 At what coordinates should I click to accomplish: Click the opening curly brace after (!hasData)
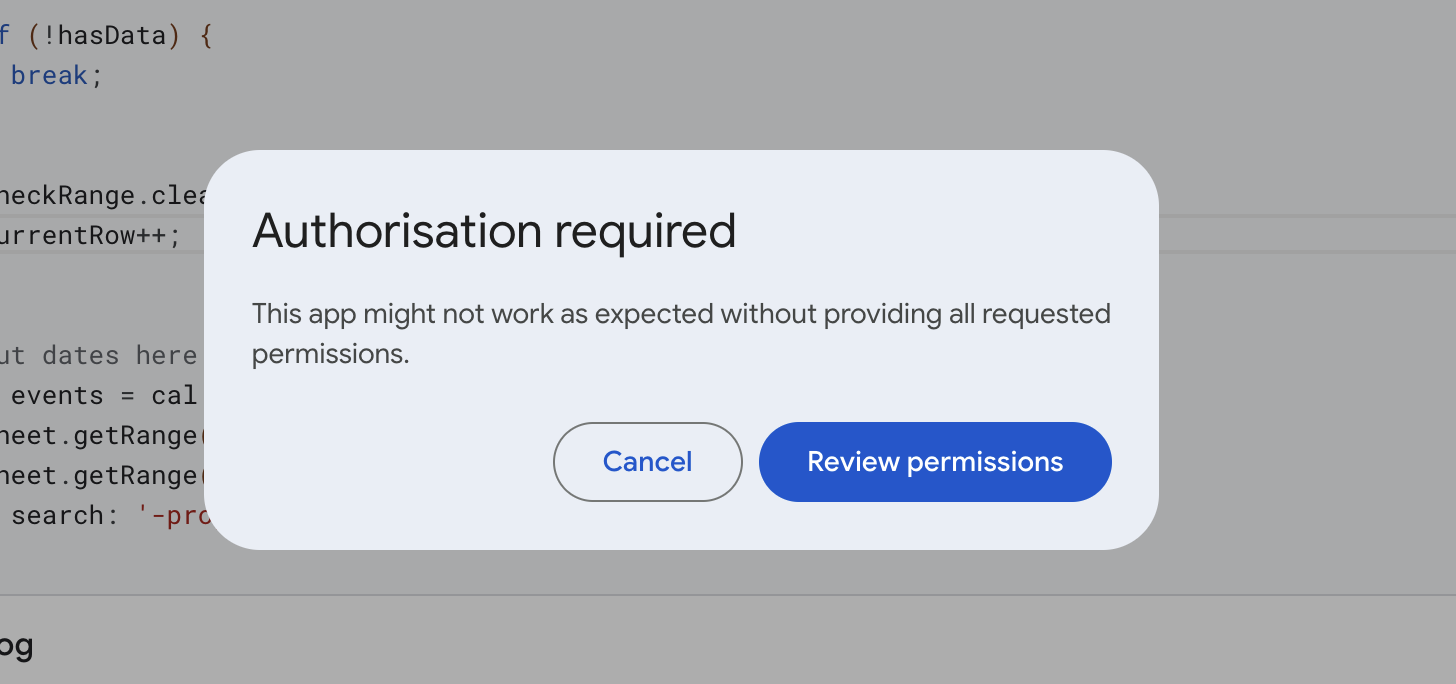pyautogui.click(x=206, y=36)
